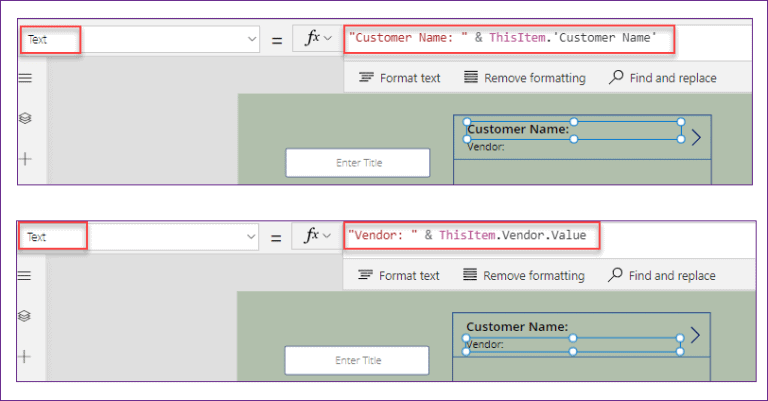Expand the Text property dropdown above the Customer Name formula
The image size is (768, 401).
coord(251,40)
